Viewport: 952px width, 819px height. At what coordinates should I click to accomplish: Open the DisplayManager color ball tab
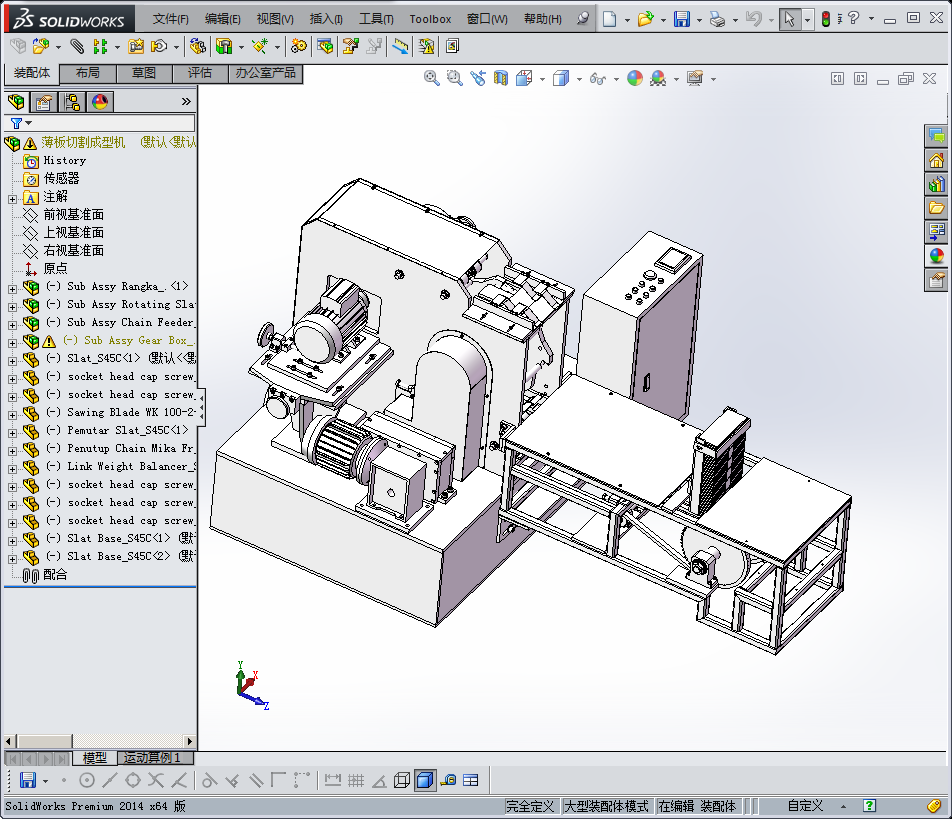[x=100, y=102]
